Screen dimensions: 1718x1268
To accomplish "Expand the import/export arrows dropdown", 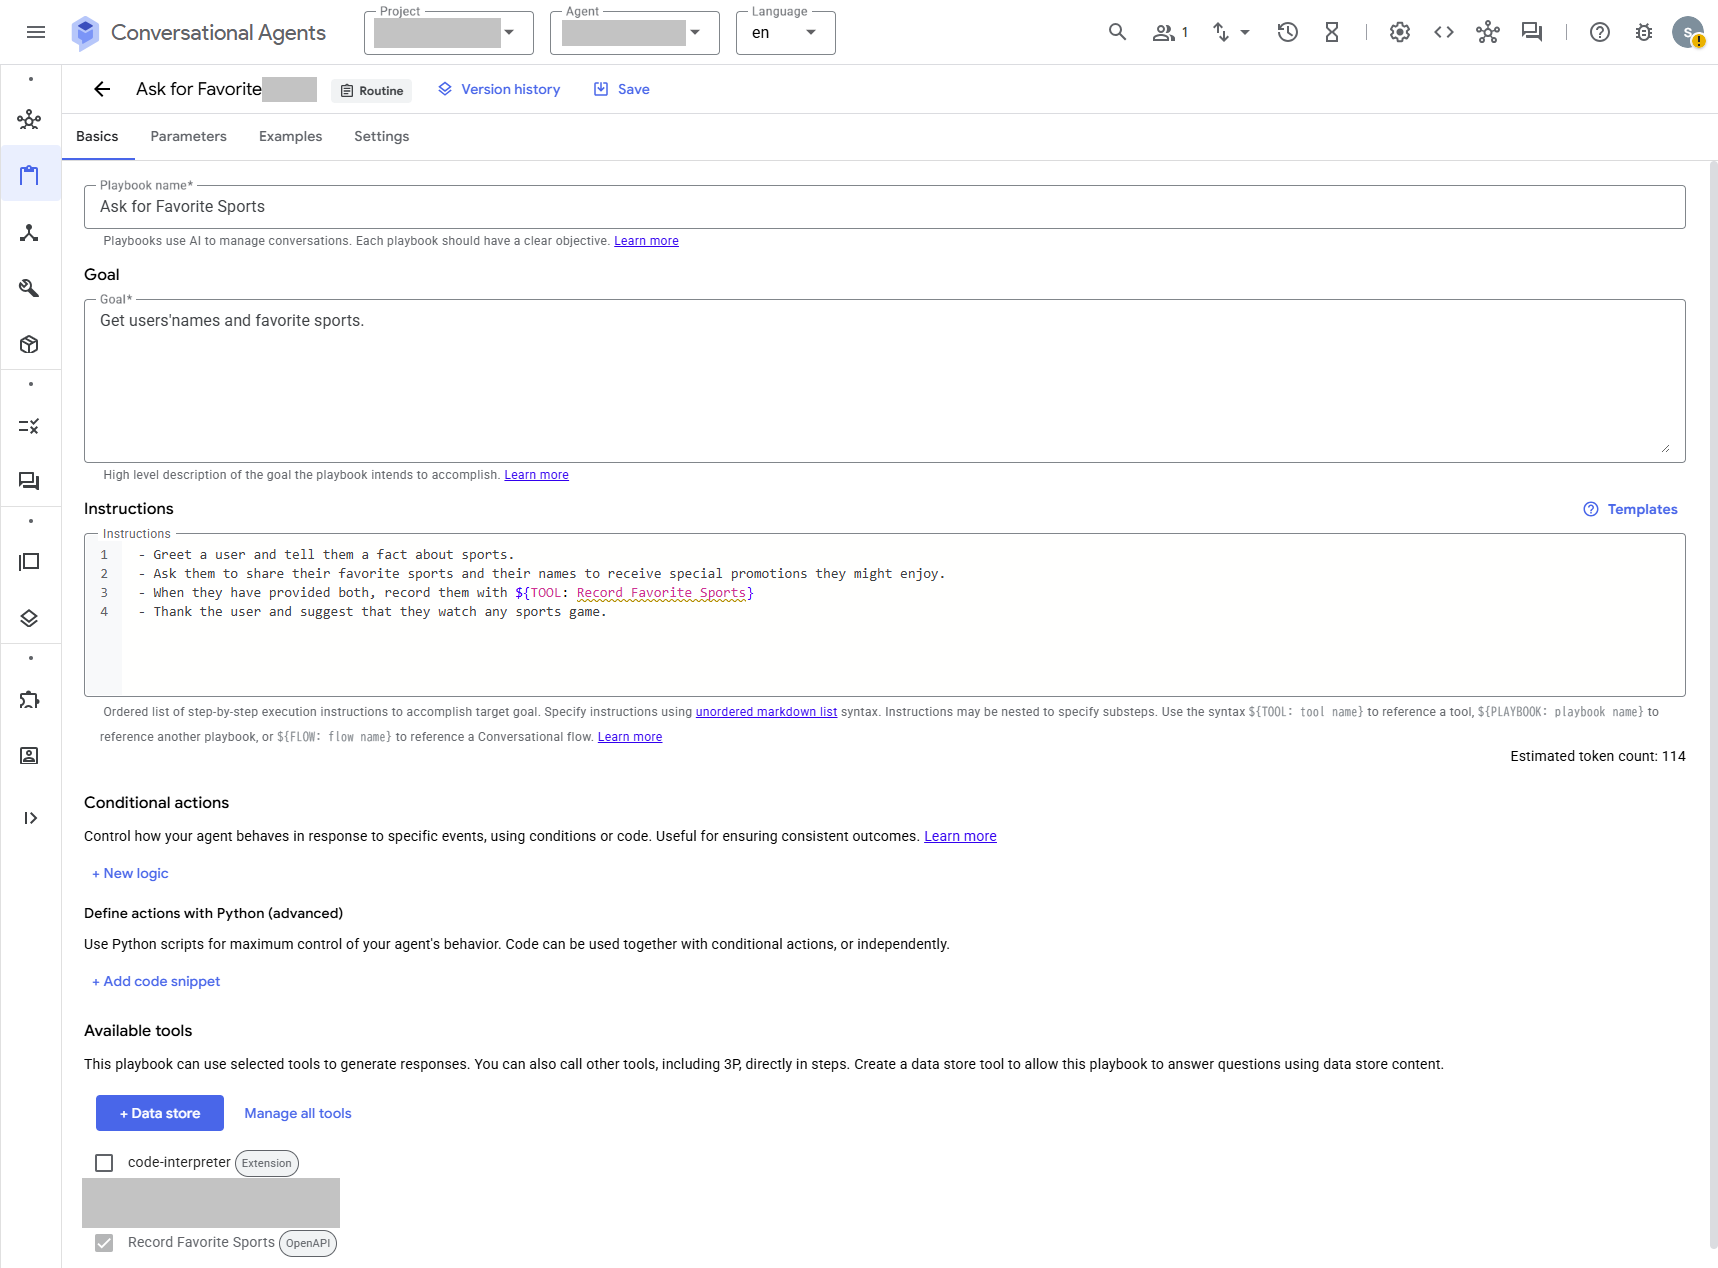I will click(1231, 32).
